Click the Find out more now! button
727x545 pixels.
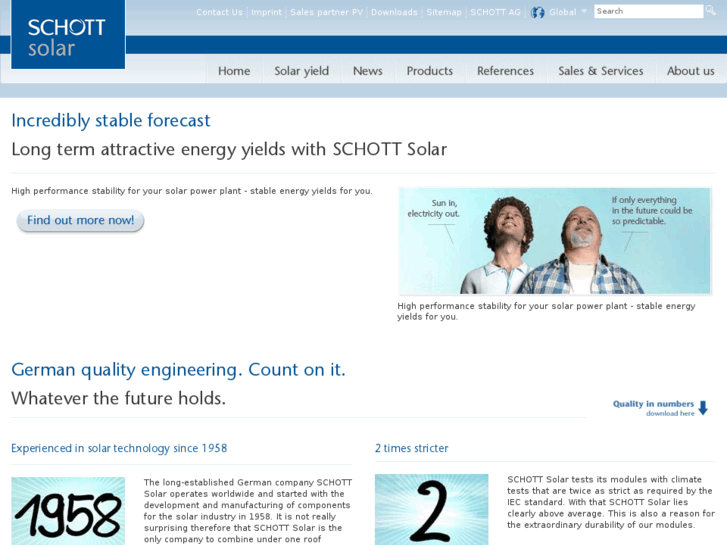pyautogui.click(x=80, y=220)
